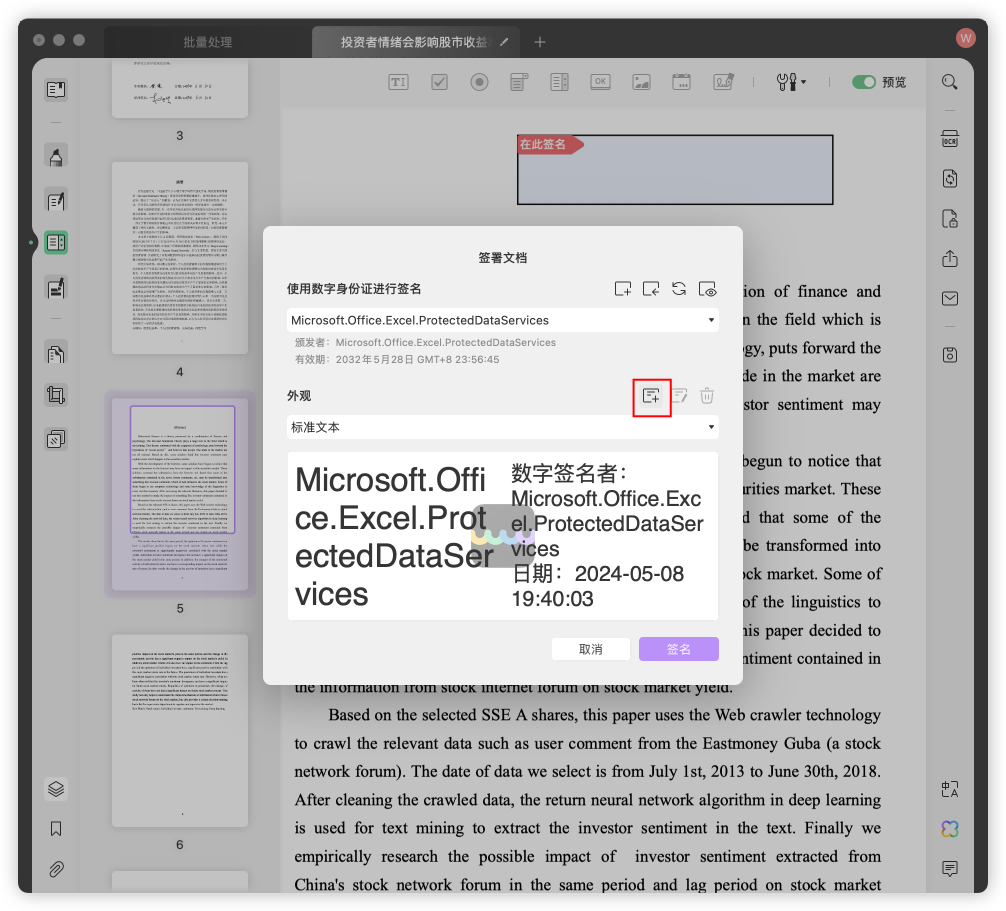Screen dimensions: 1006x911
Task: Open the search magnifier
Action: click(x=950, y=82)
